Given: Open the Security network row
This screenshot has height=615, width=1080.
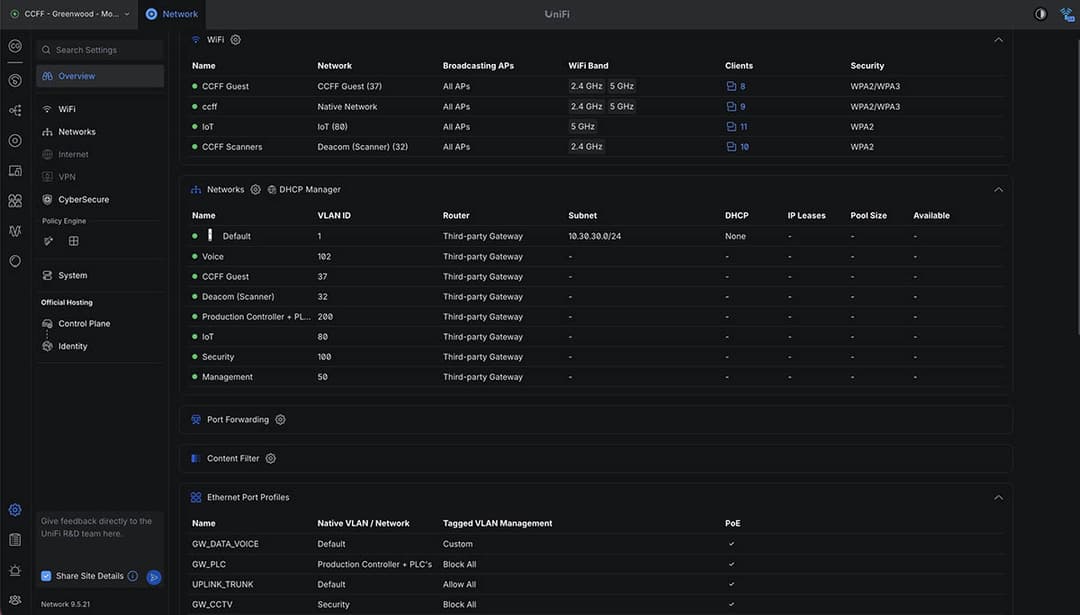Looking at the screenshot, I should click(596, 357).
